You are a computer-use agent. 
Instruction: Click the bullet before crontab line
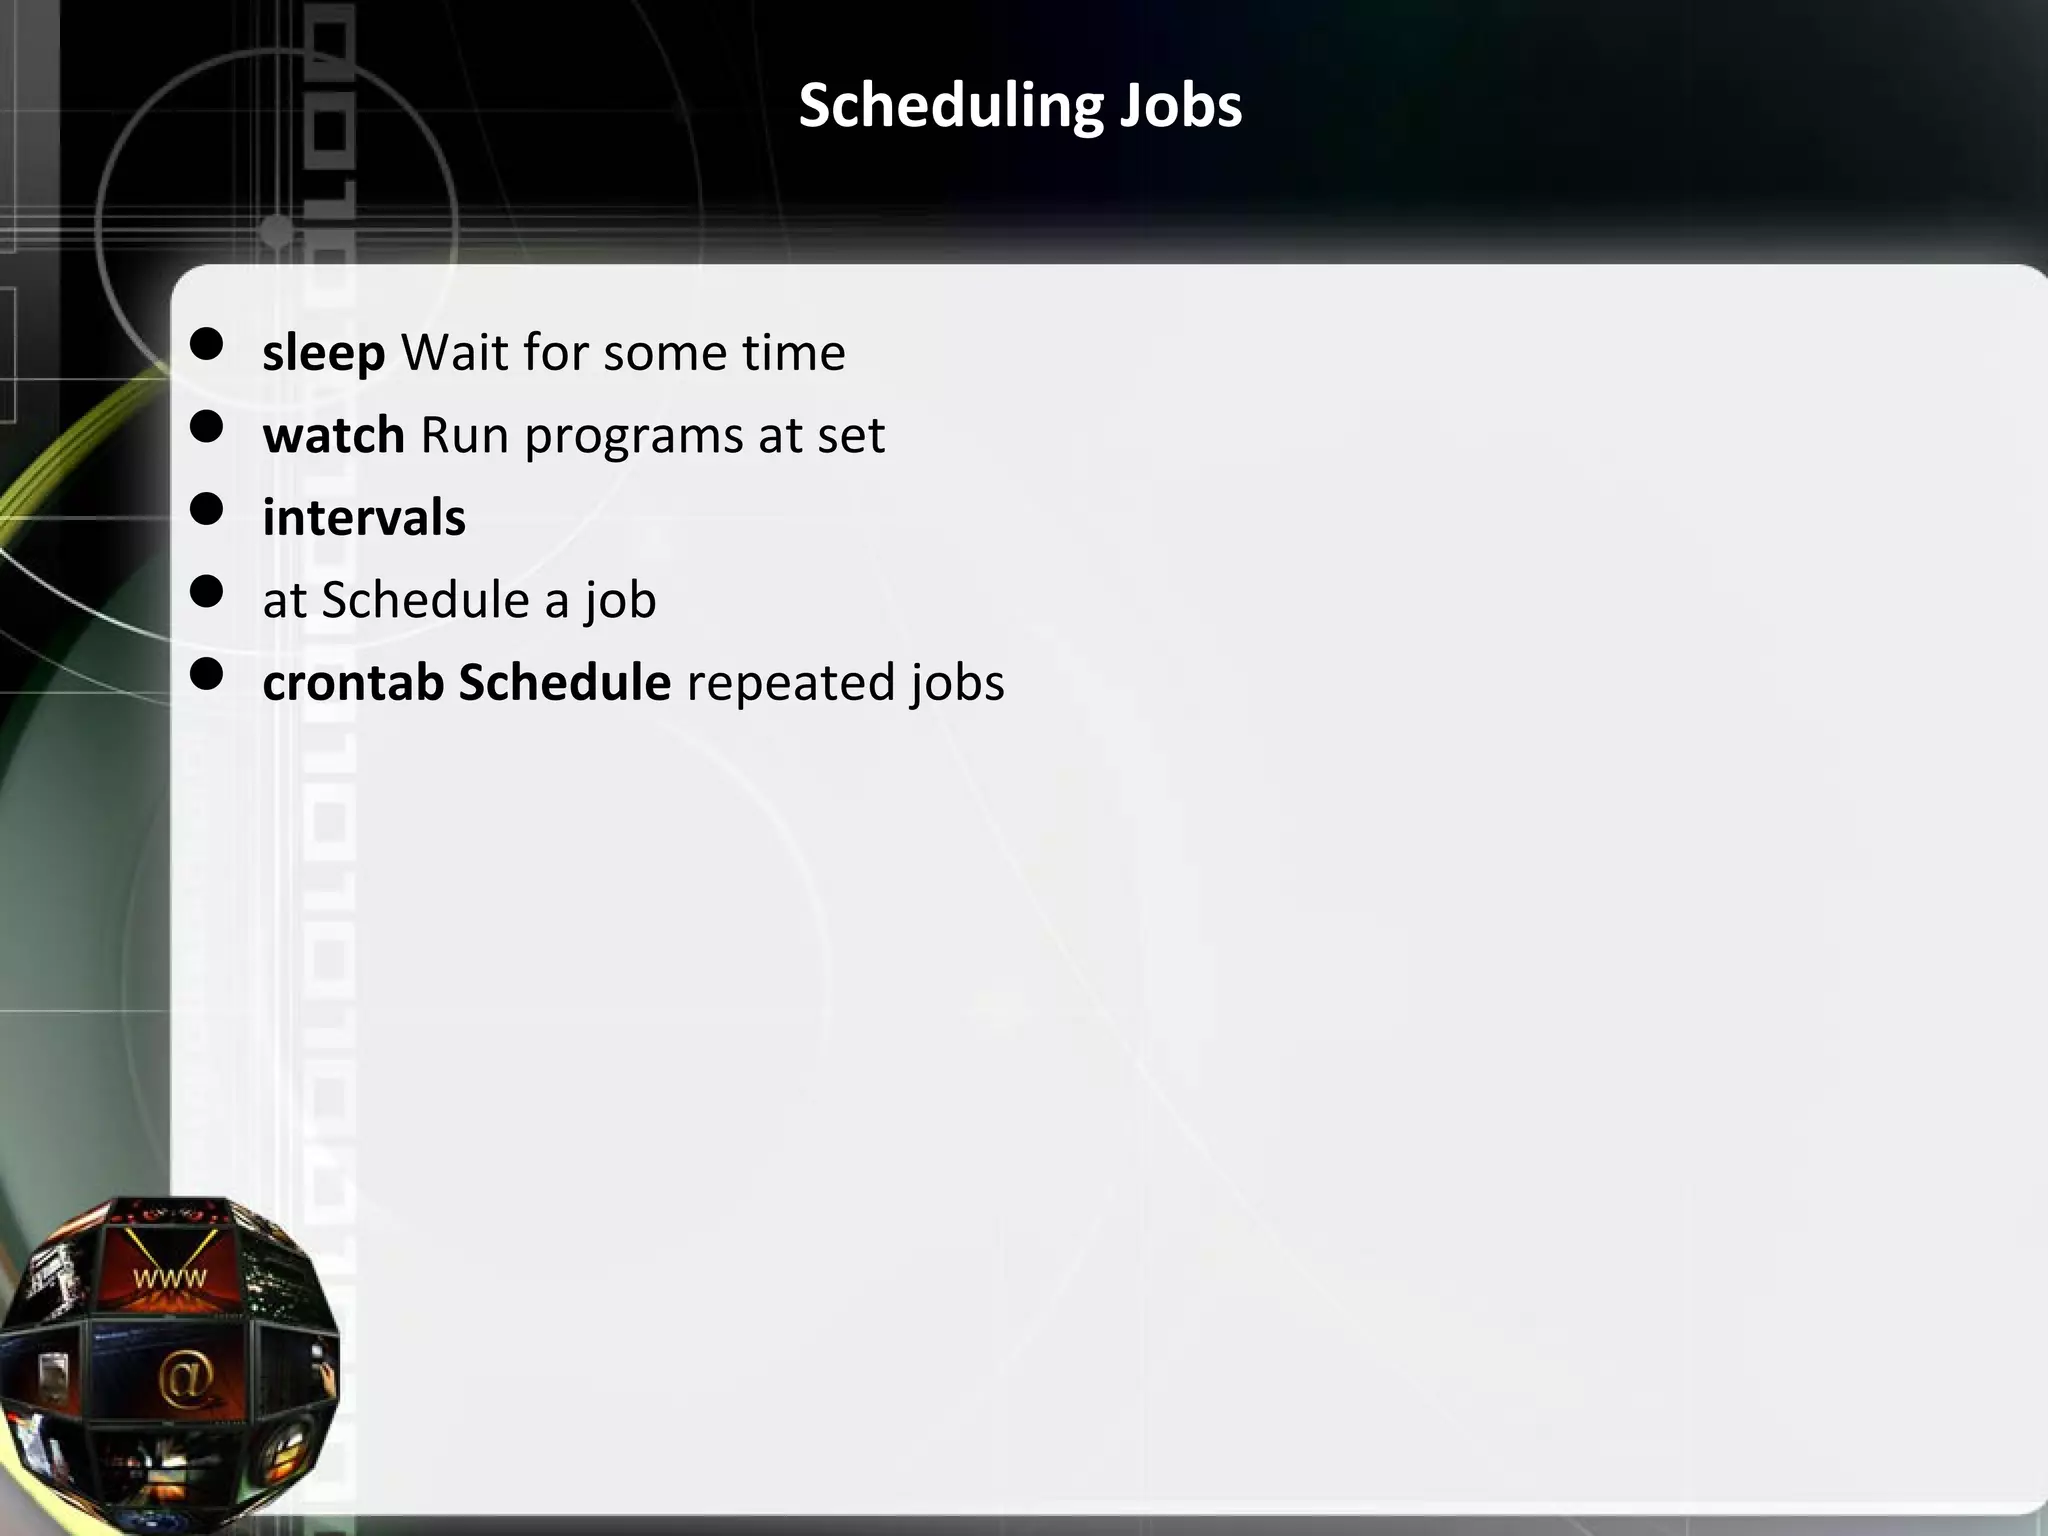click(x=207, y=675)
